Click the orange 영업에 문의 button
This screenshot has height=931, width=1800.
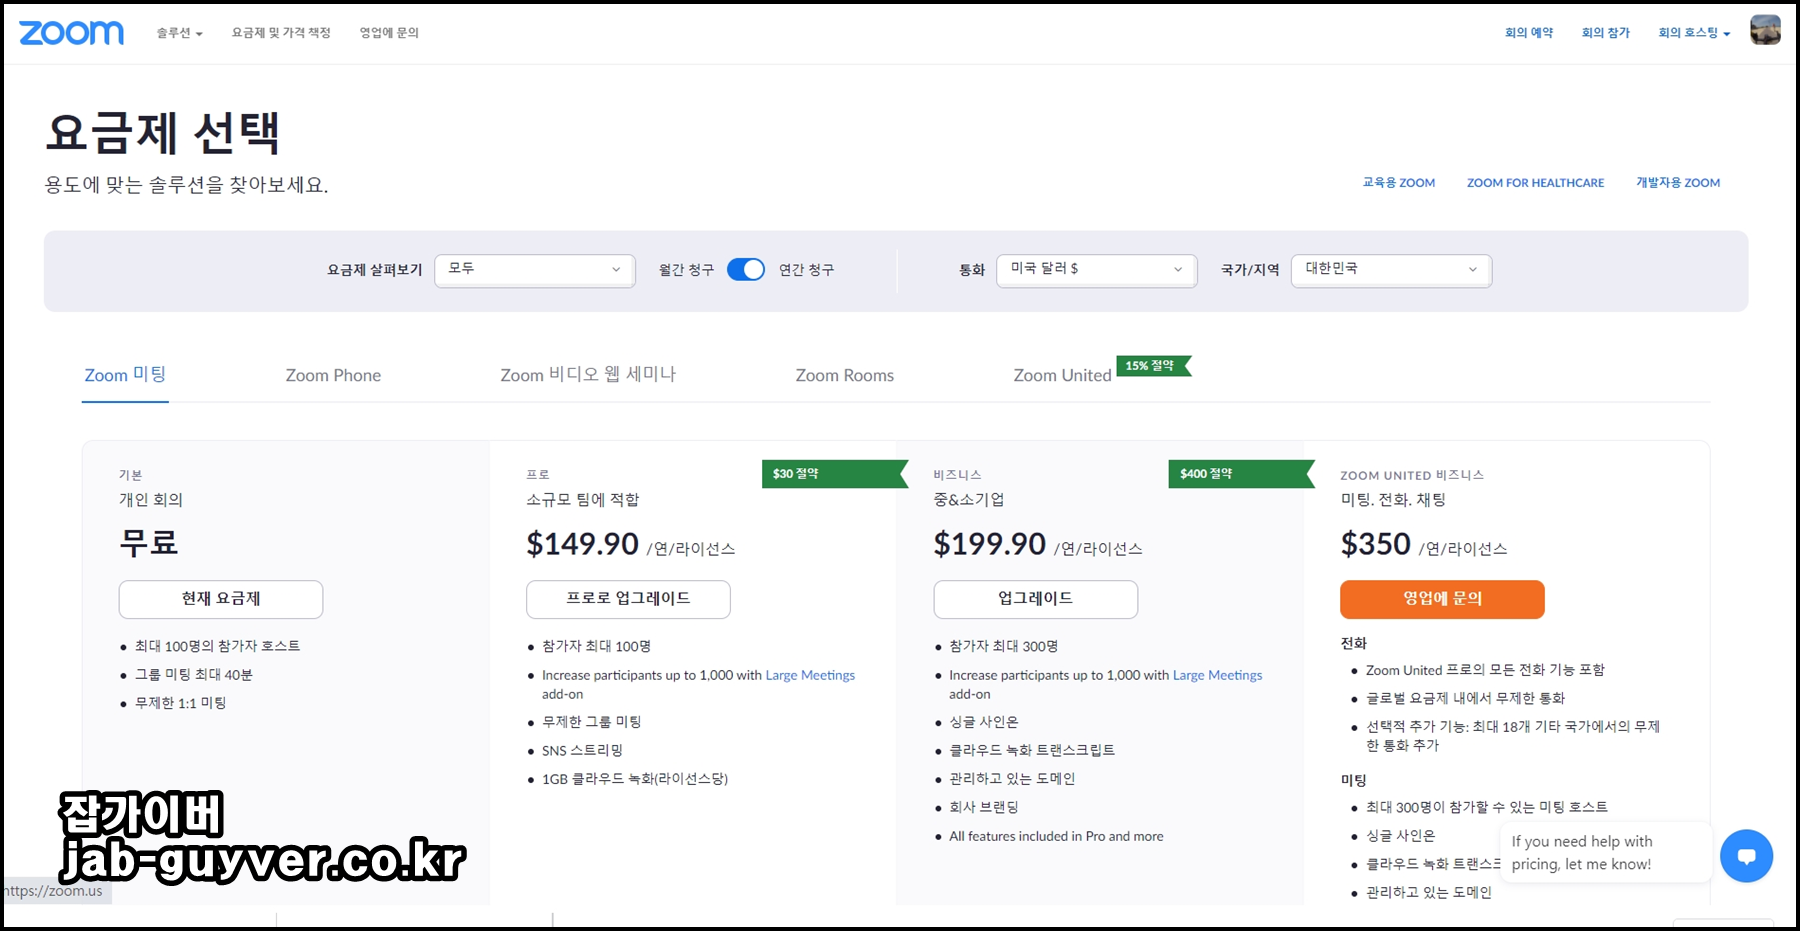click(1442, 599)
